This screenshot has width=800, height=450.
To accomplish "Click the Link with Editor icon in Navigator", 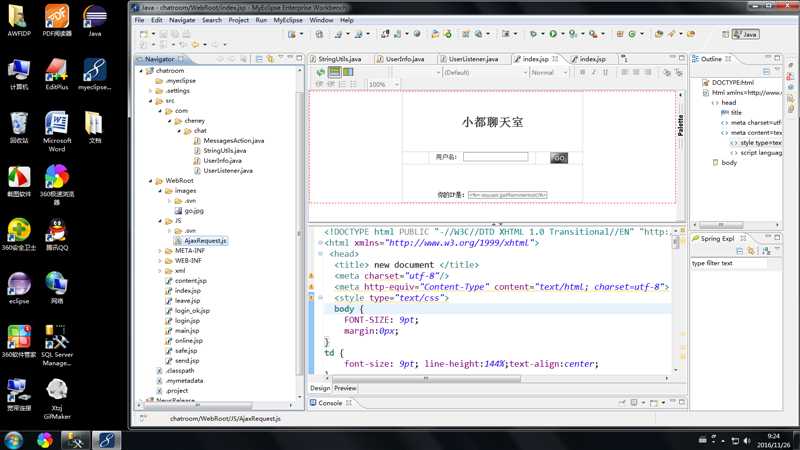I will (x=270, y=59).
